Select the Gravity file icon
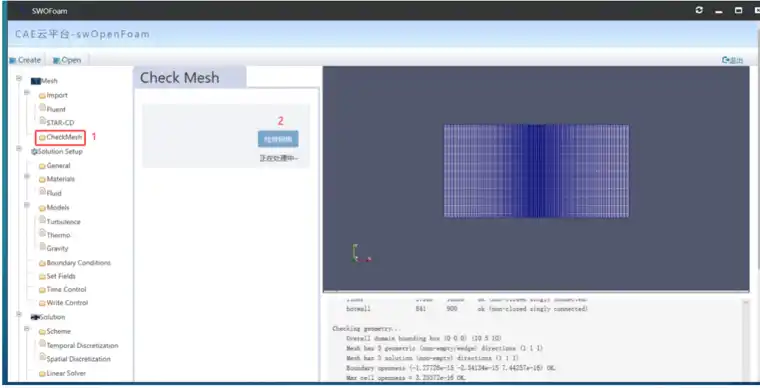Image resolution: width=760 pixels, height=388 pixels. pyautogui.click(x=43, y=246)
